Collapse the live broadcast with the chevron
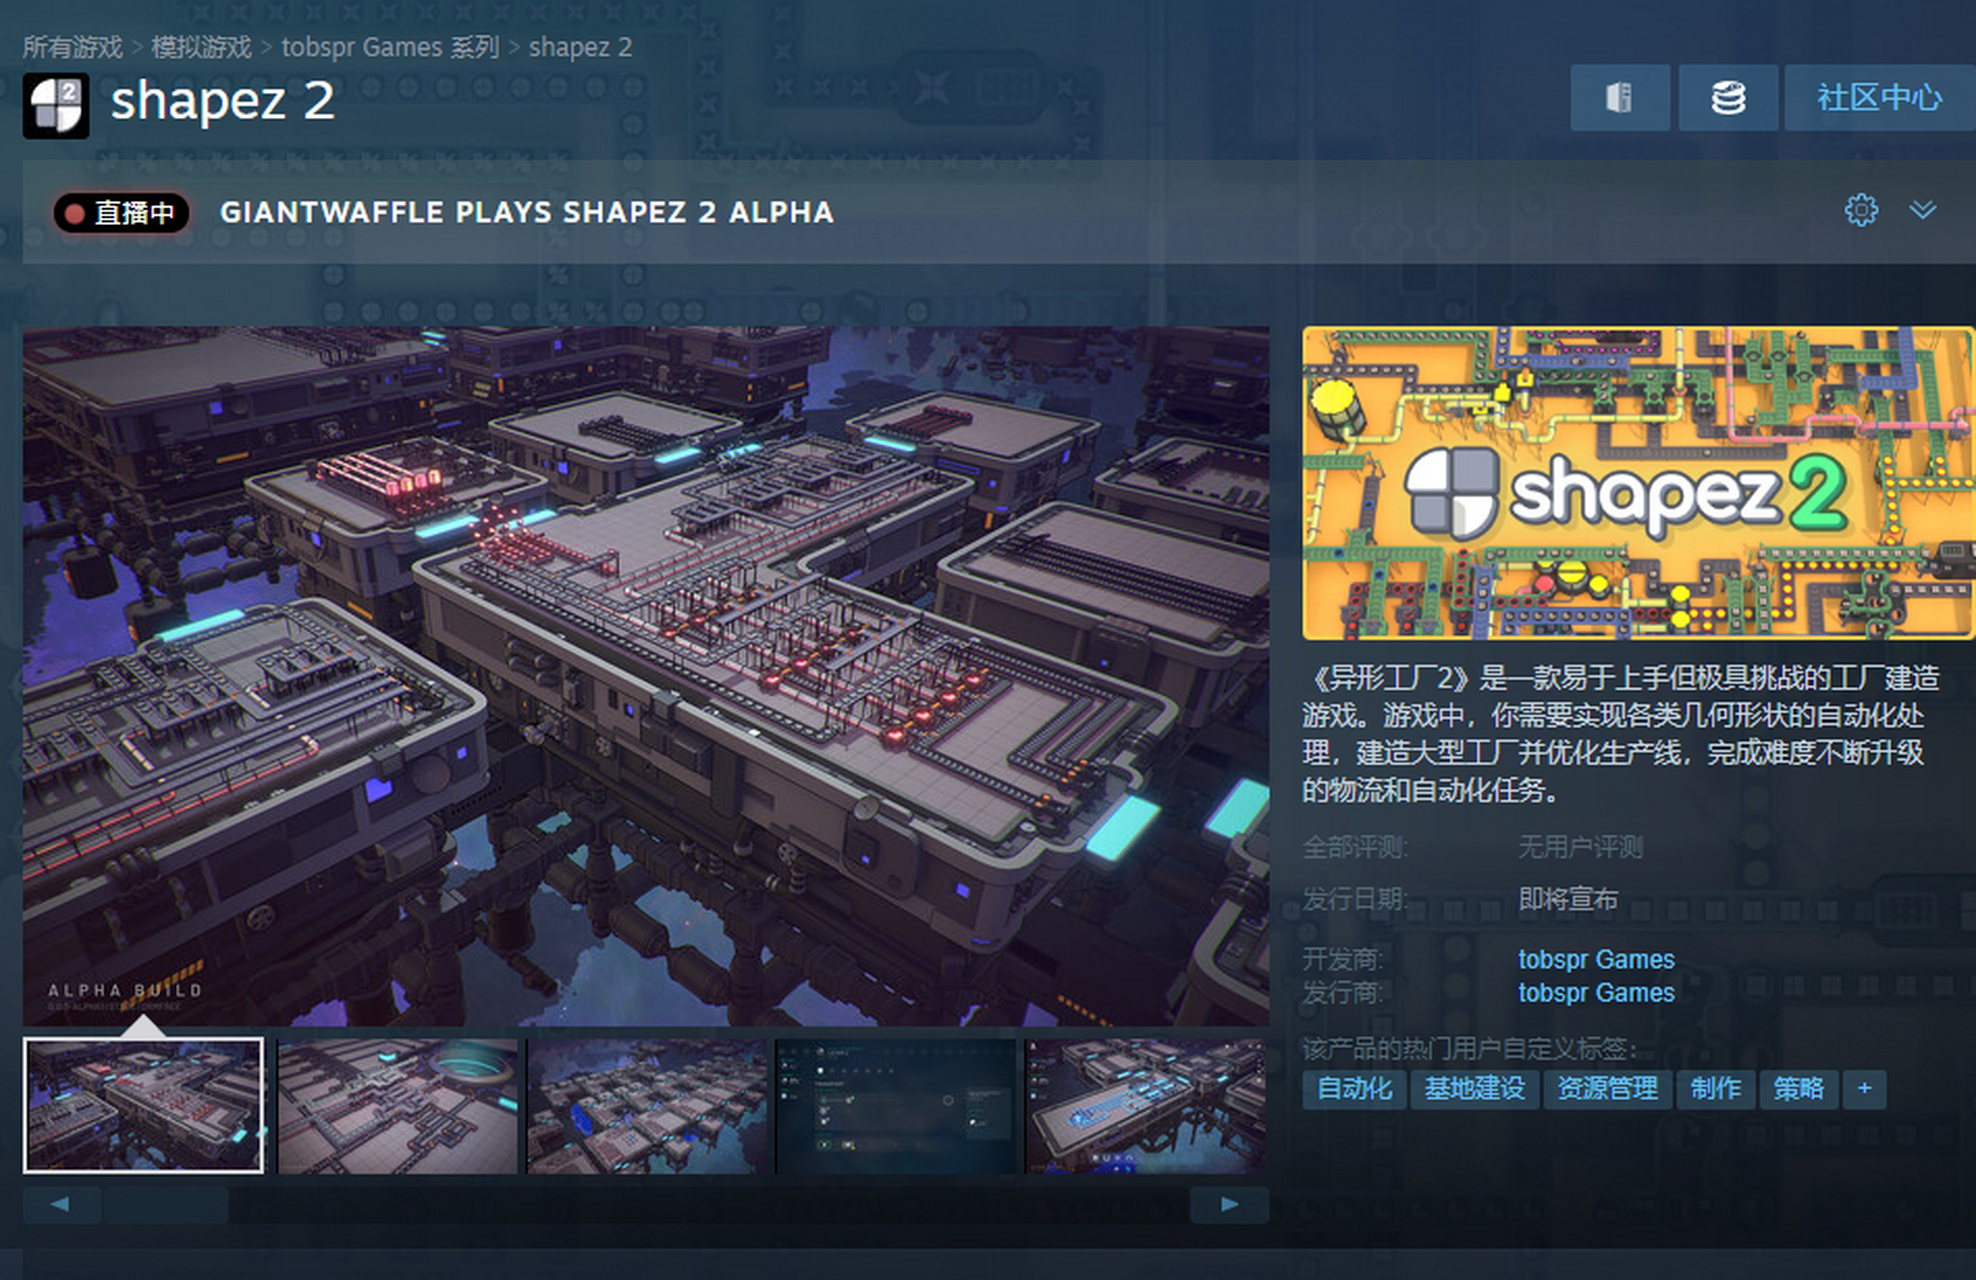The height and width of the screenshot is (1280, 1976). click(x=1921, y=211)
